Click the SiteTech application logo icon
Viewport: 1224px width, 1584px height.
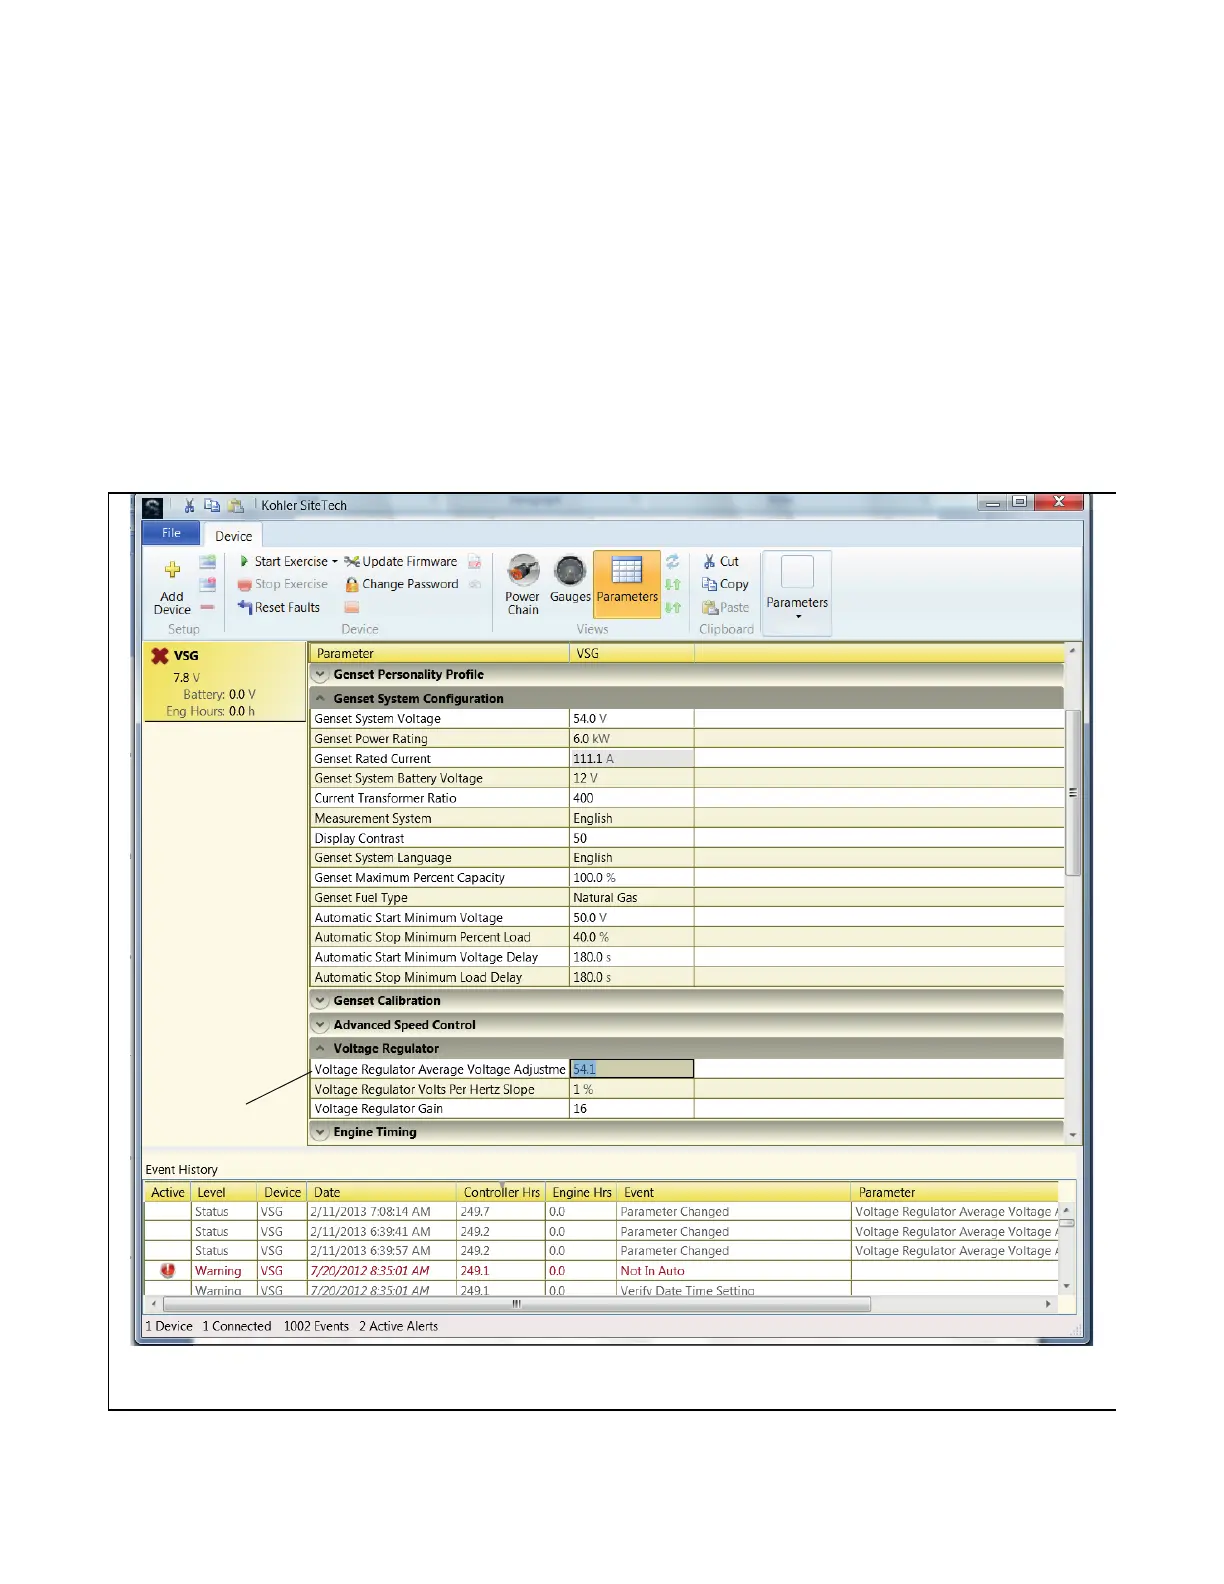coord(152,507)
